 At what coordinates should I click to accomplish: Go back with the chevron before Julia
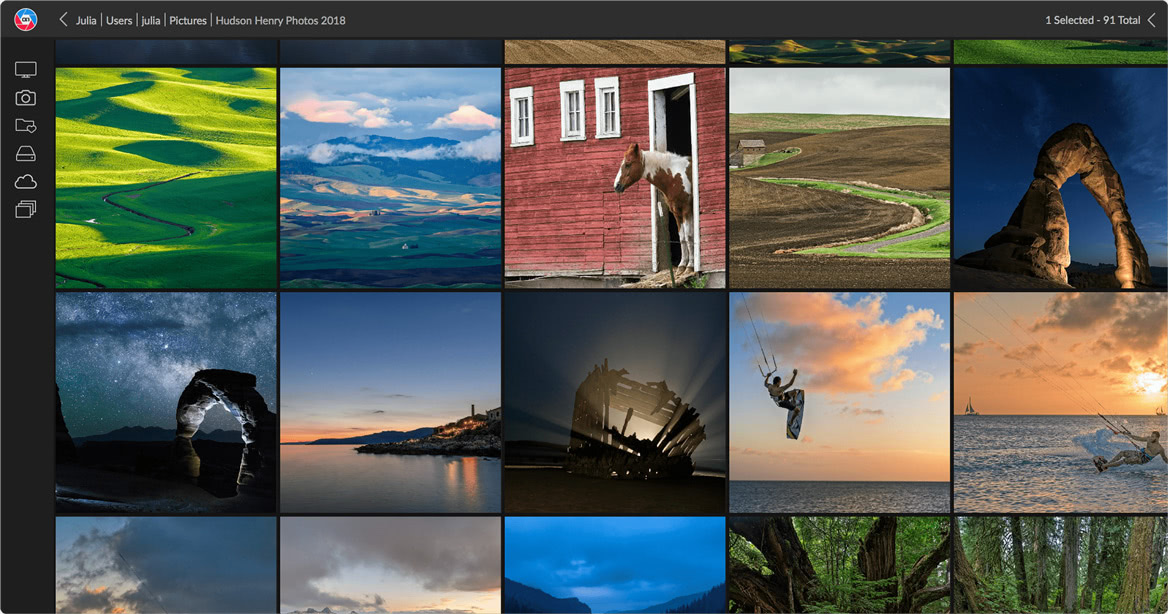point(63,19)
